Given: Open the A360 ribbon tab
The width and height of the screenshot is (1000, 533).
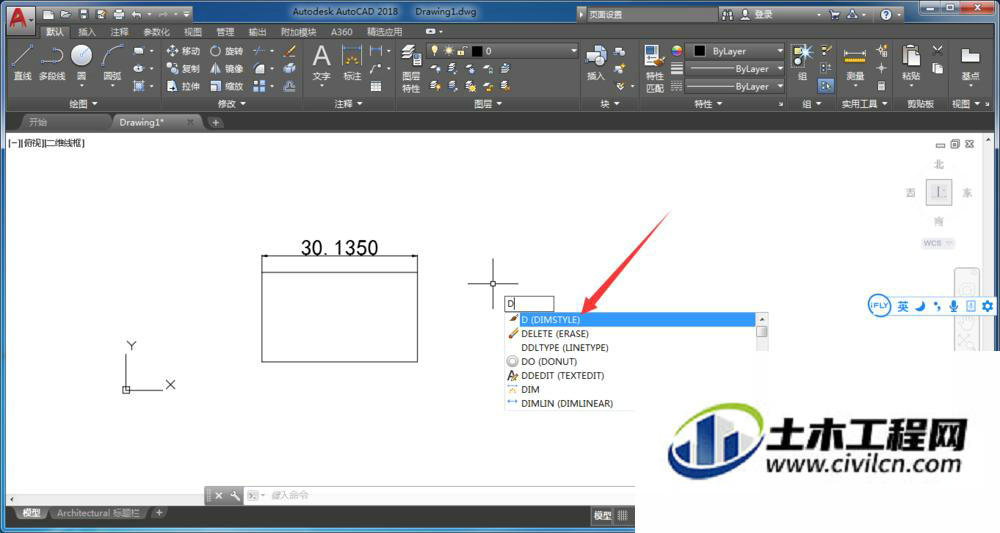Looking at the screenshot, I should tap(341, 31).
